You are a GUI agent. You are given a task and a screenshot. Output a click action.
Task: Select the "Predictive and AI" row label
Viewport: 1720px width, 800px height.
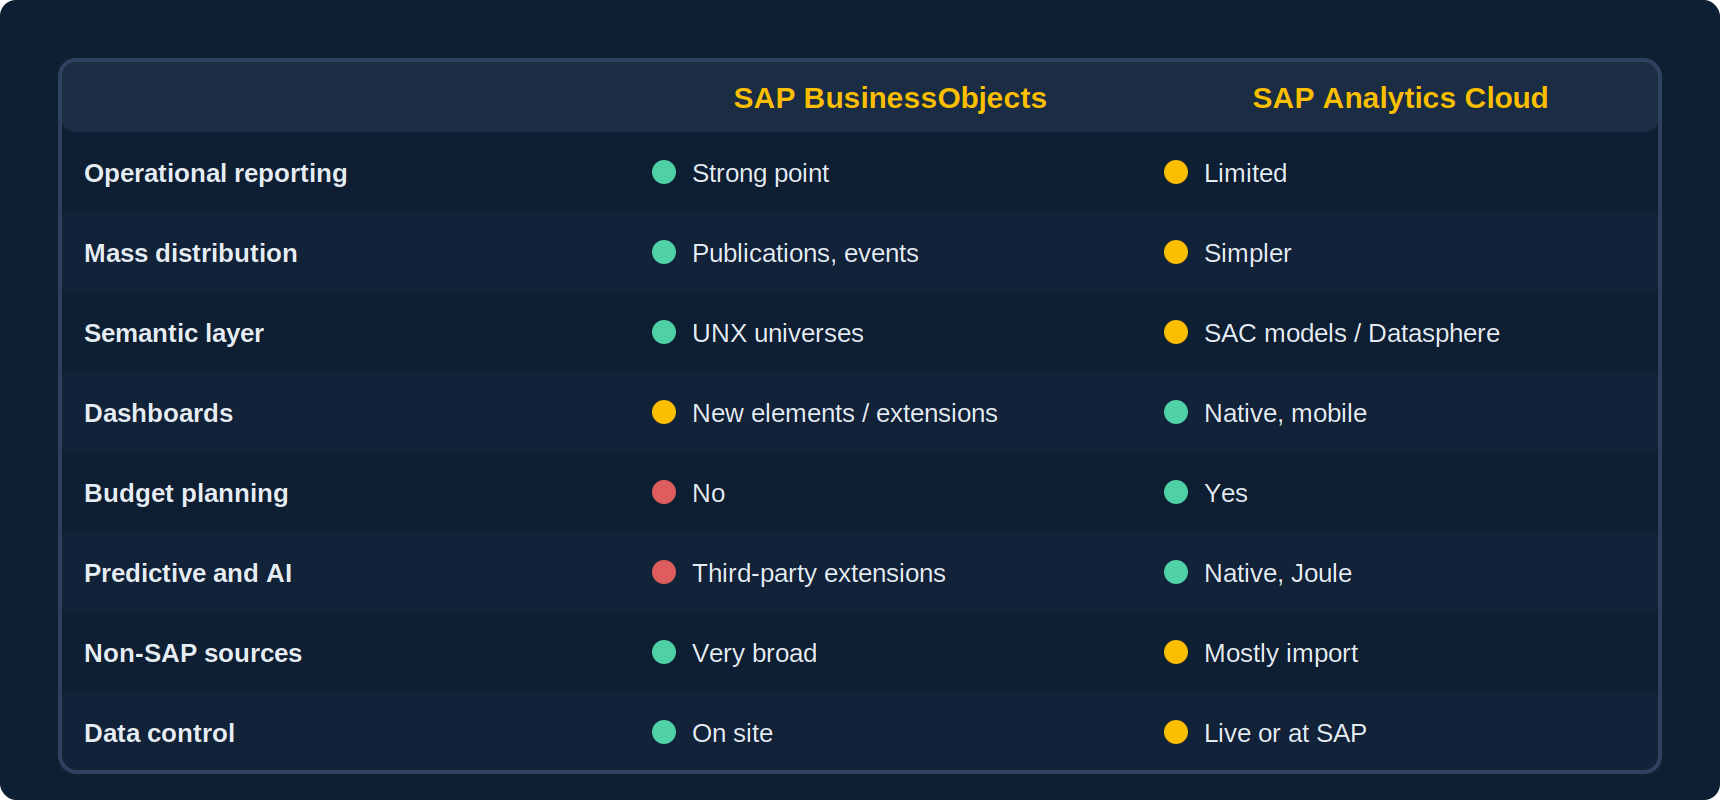tap(188, 573)
